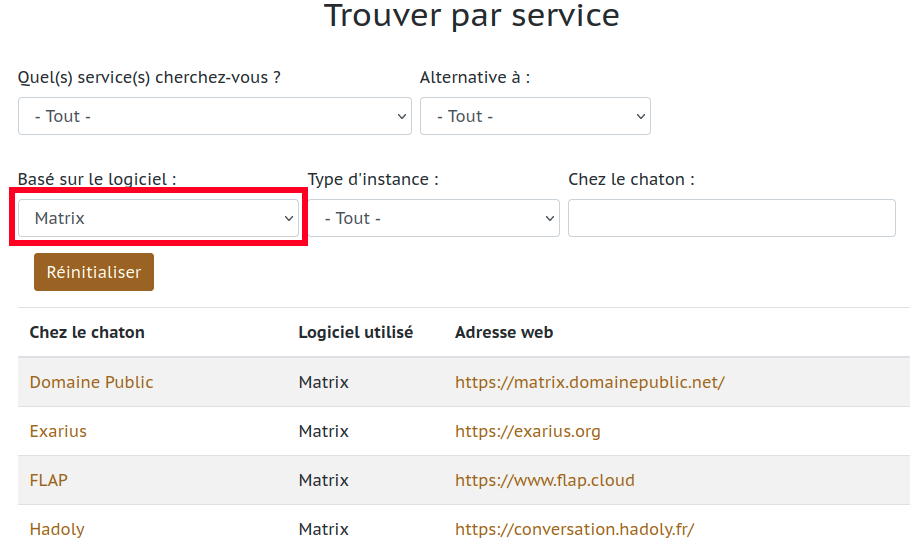Visit the https://exarius.org web address
Image resolution: width=910 pixels, height=546 pixels.
[x=527, y=431]
